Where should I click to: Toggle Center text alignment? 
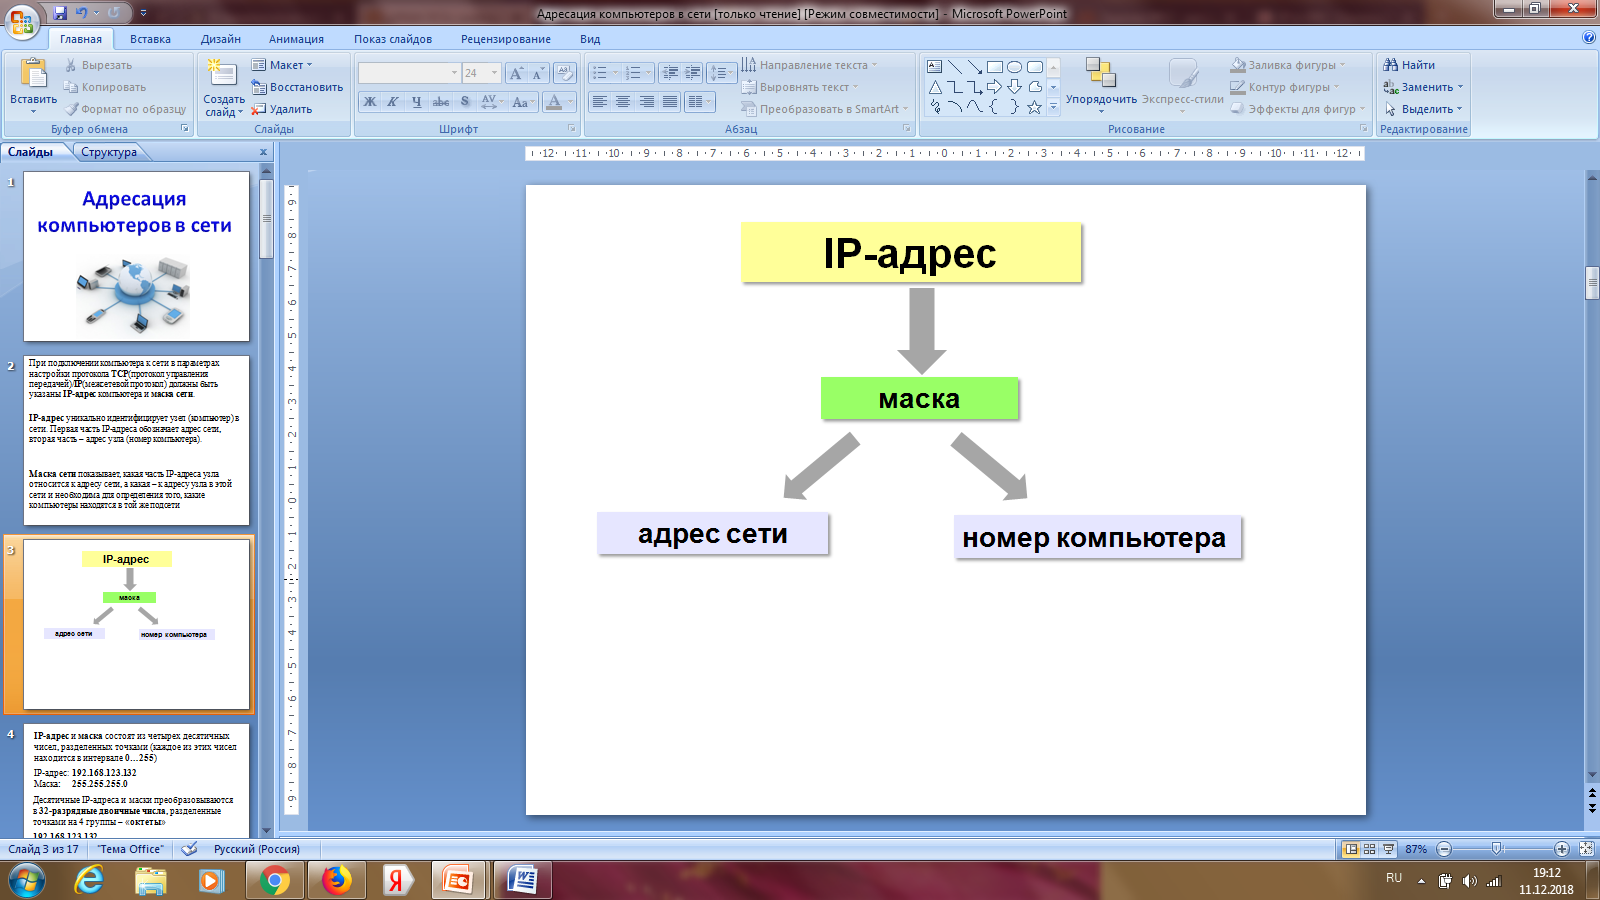pyautogui.click(x=623, y=102)
